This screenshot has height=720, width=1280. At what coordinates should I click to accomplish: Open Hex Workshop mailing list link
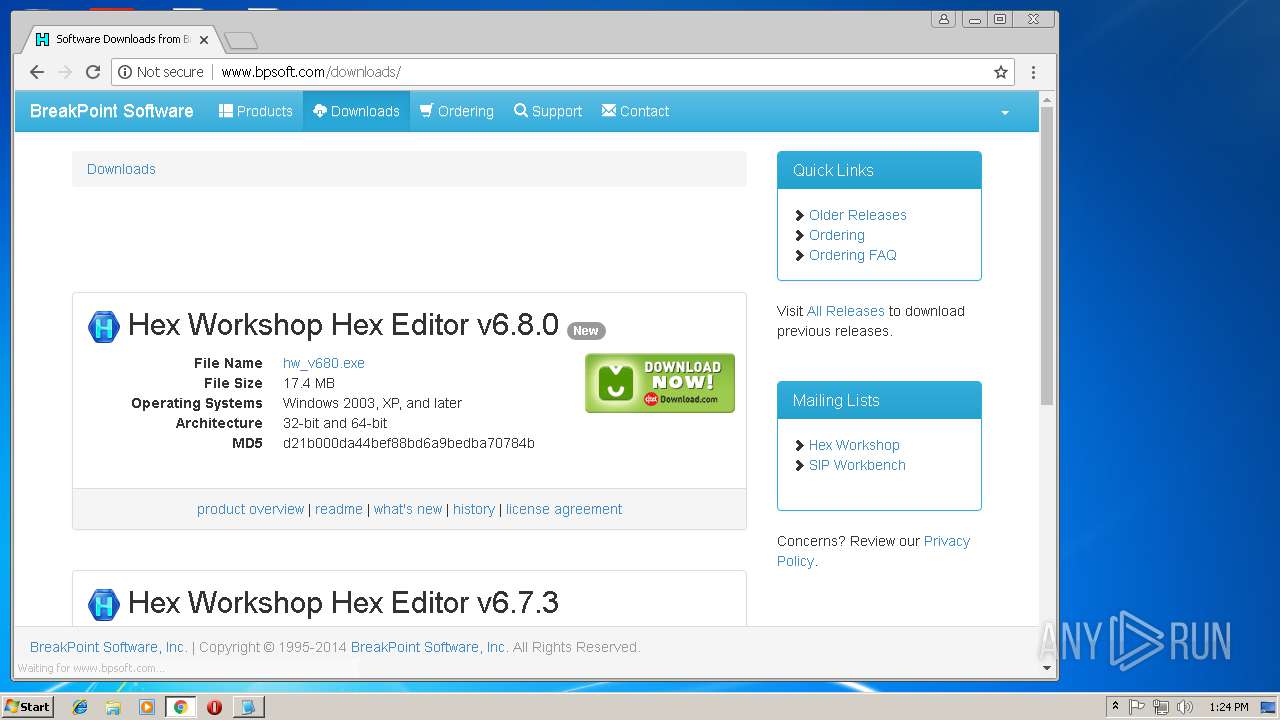(x=854, y=445)
